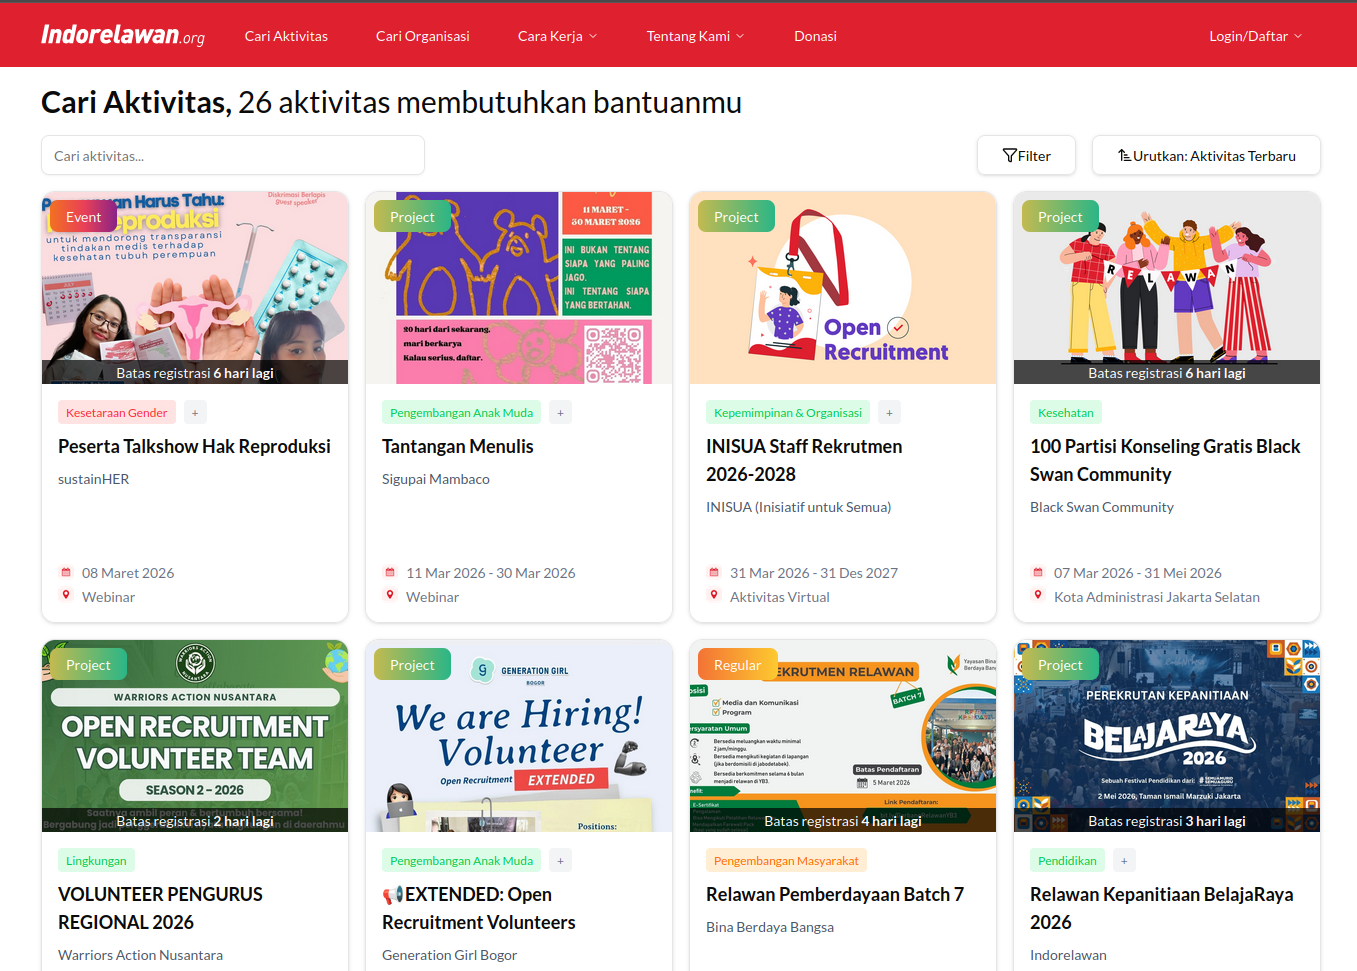The width and height of the screenshot is (1357, 971).
Task: Click the Rekrutmen Relawan Batch 7 poster
Action: tap(843, 736)
